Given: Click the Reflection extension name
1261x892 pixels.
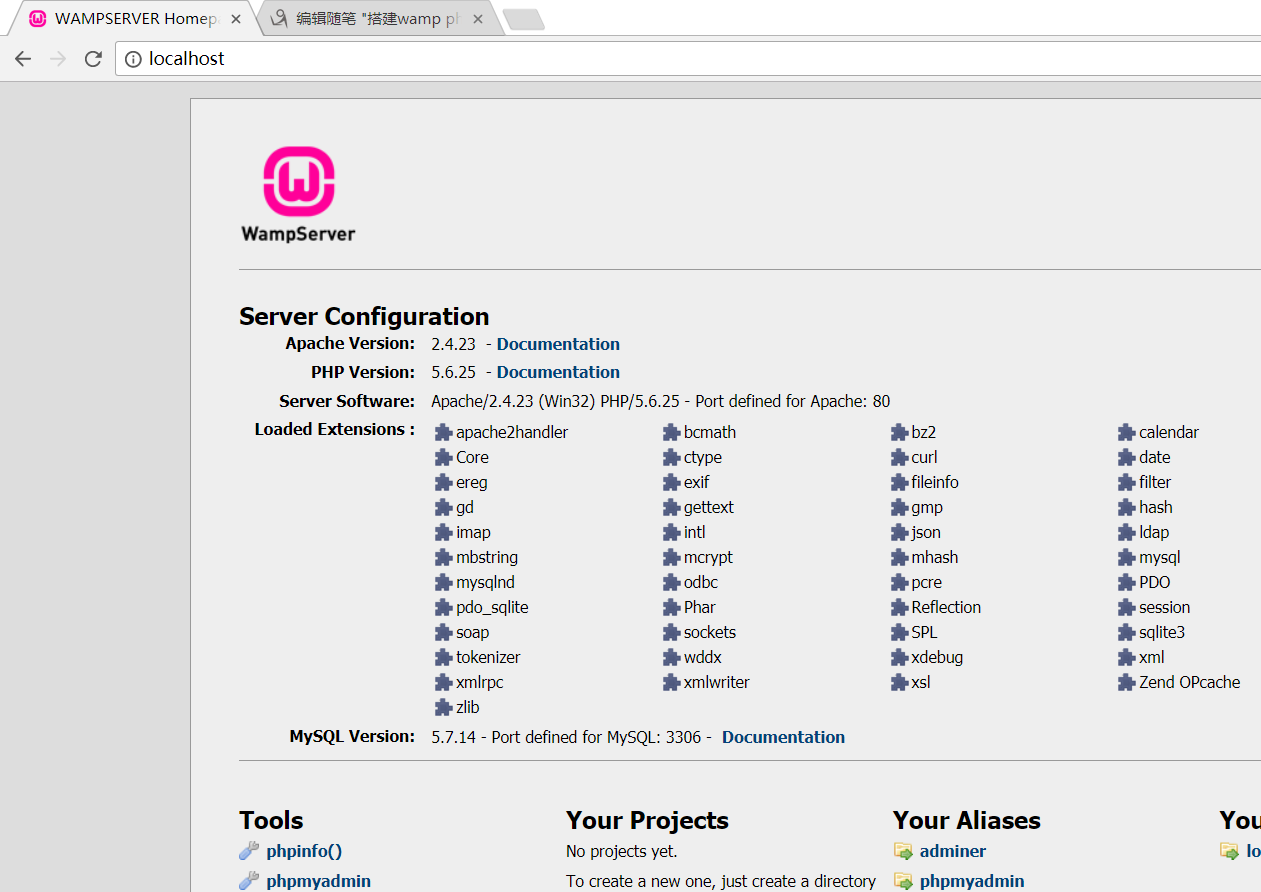Looking at the screenshot, I should point(946,607).
